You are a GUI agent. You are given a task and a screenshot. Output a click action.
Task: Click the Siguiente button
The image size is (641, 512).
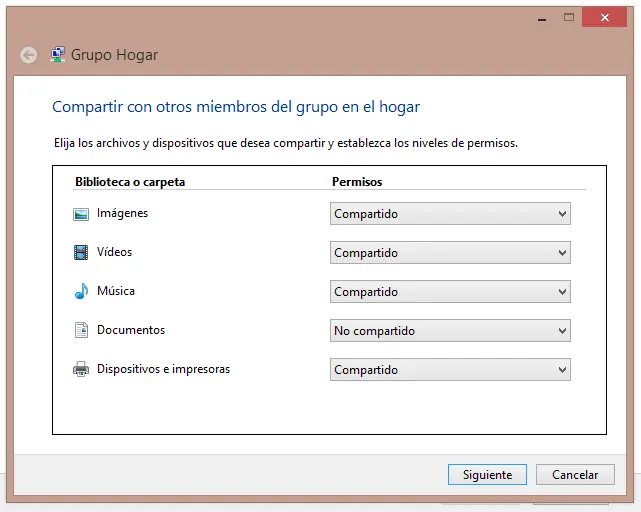coord(487,474)
